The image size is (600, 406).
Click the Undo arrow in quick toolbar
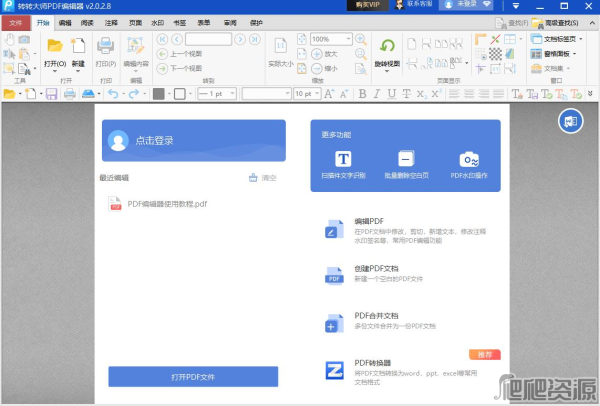[113, 94]
